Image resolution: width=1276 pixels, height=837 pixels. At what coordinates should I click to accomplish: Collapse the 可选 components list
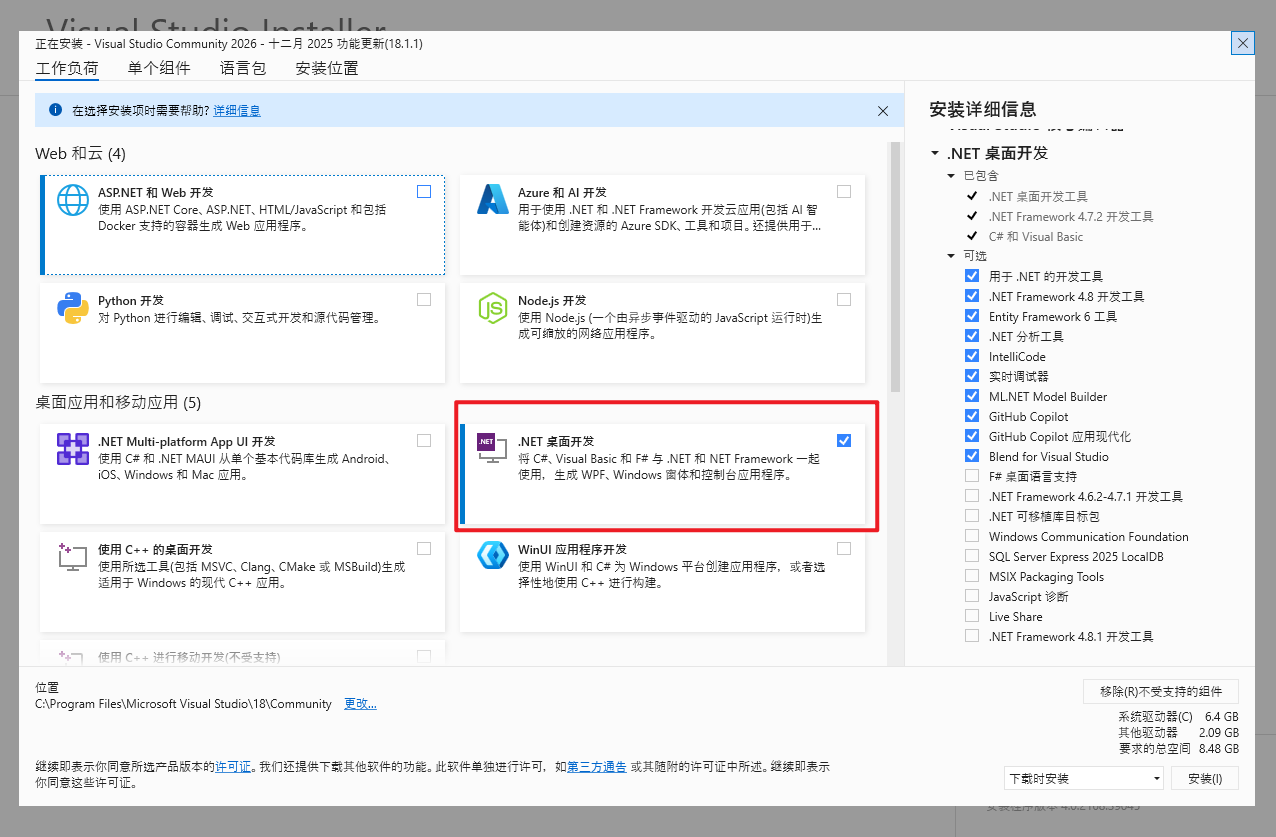950,256
